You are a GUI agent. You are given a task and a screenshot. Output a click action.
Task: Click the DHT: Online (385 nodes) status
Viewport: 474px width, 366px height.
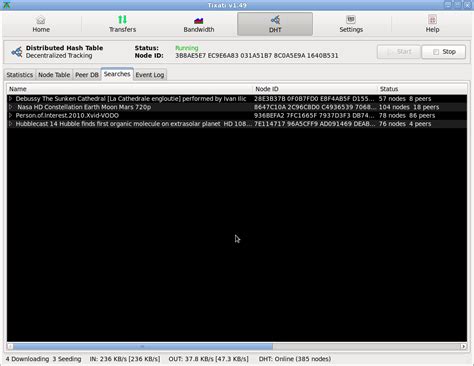pyautogui.click(x=295, y=359)
